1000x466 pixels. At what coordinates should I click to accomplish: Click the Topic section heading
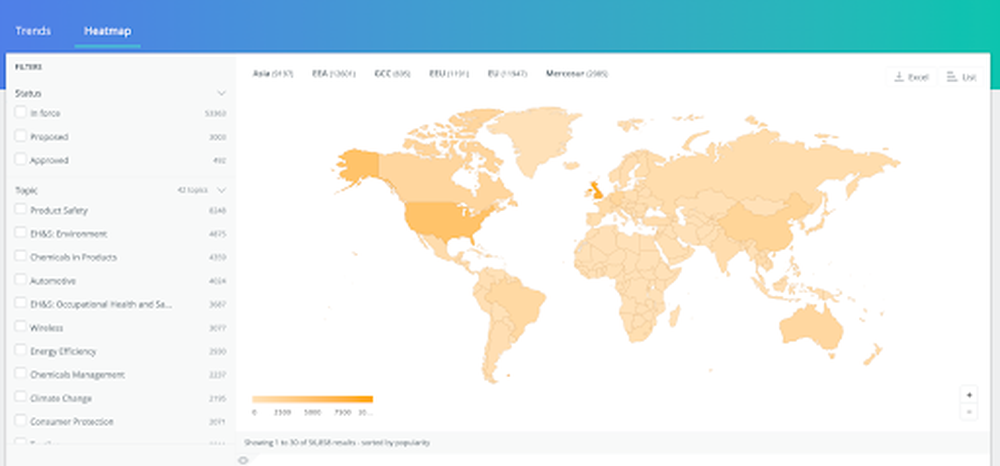(26, 190)
